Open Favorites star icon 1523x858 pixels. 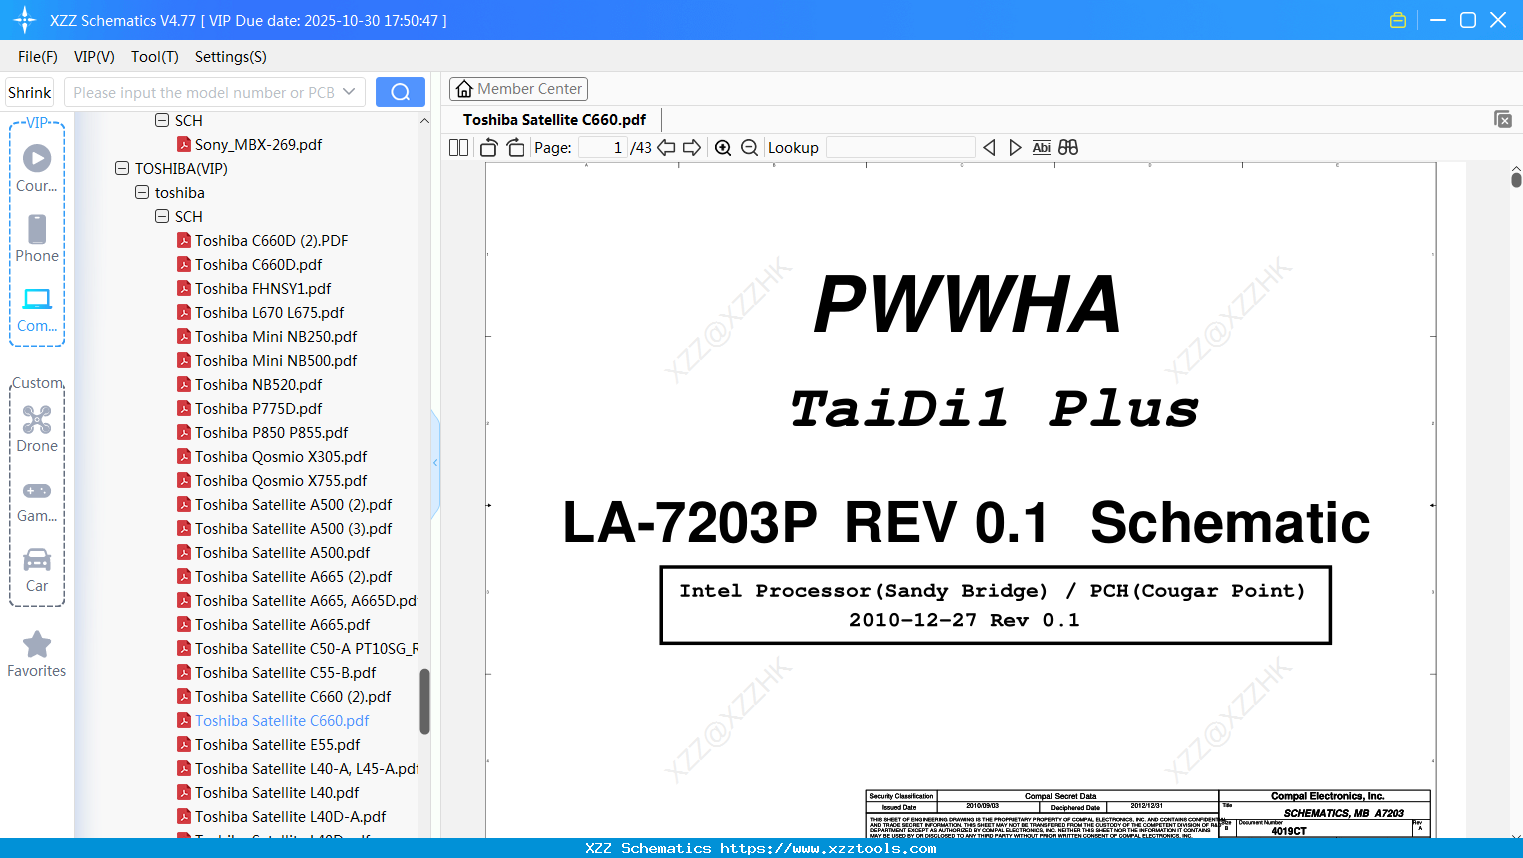point(37,644)
